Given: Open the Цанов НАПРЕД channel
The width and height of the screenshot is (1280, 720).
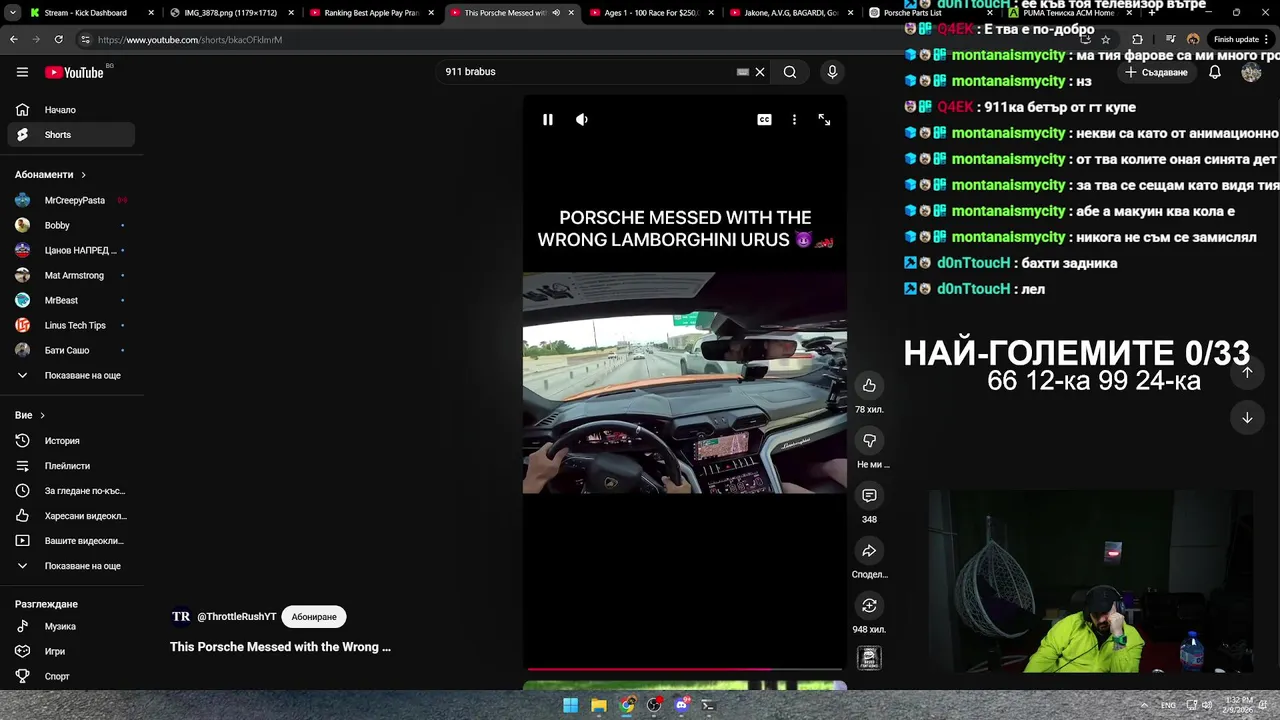Looking at the screenshot, I should (70, 250).
